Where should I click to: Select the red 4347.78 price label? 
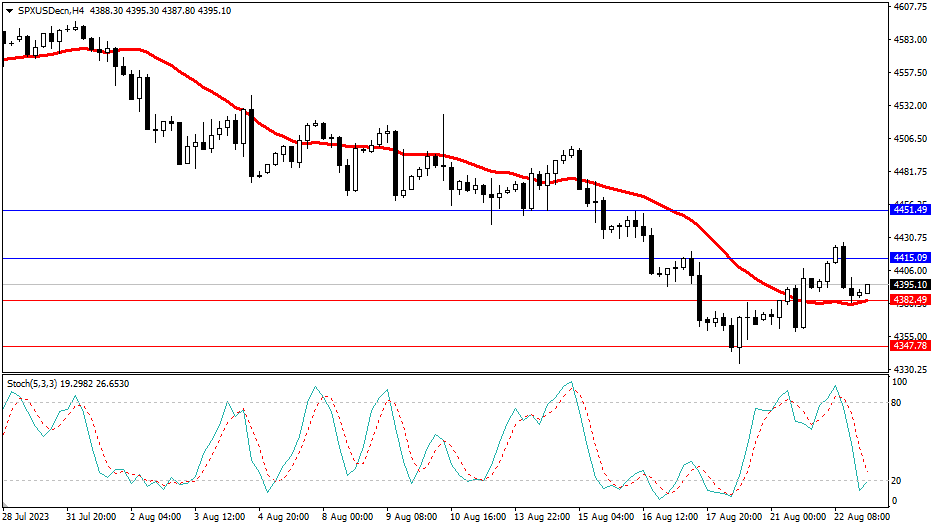tap(909, 345)
